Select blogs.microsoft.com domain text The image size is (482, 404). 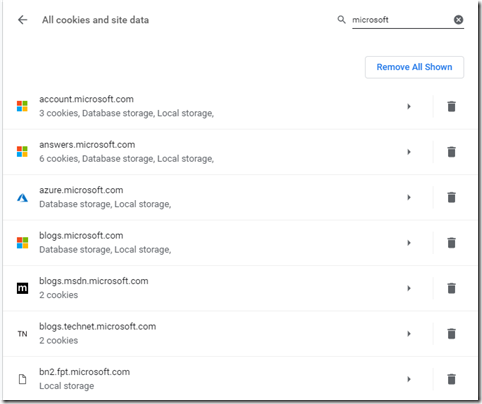[81, 236]
